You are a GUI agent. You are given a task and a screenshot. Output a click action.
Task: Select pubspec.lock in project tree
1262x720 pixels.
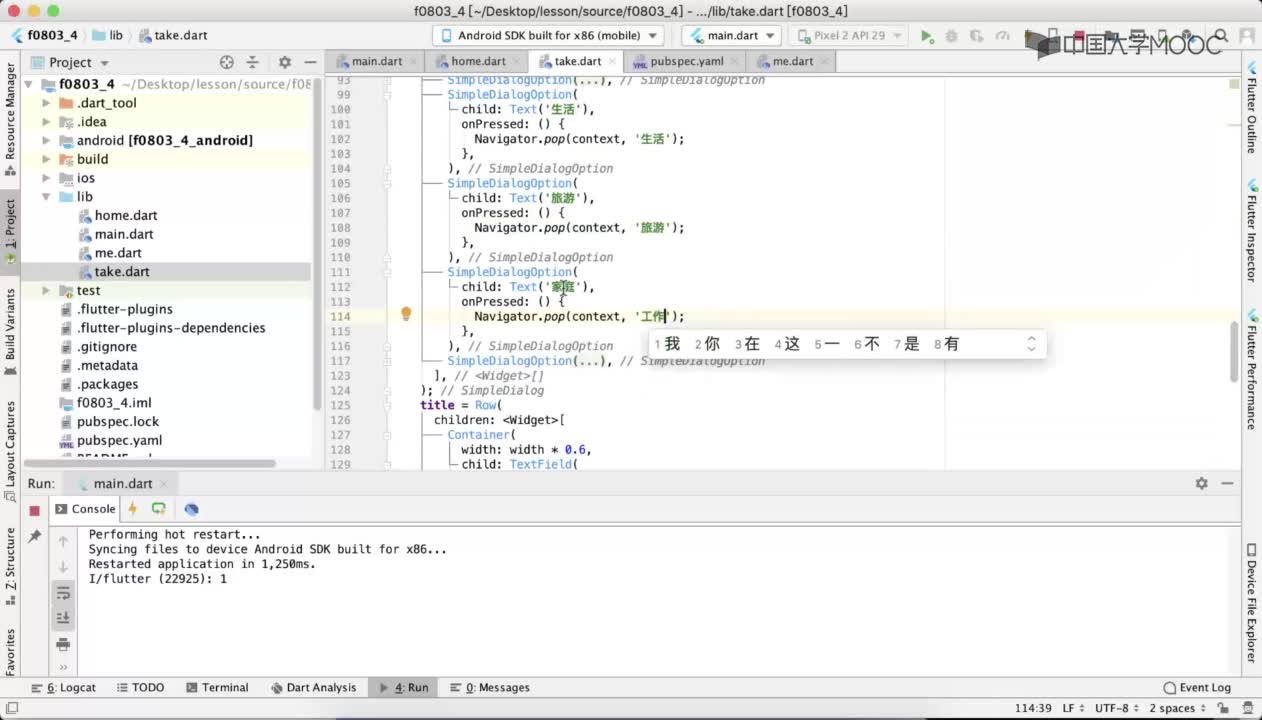click(118, 422)
